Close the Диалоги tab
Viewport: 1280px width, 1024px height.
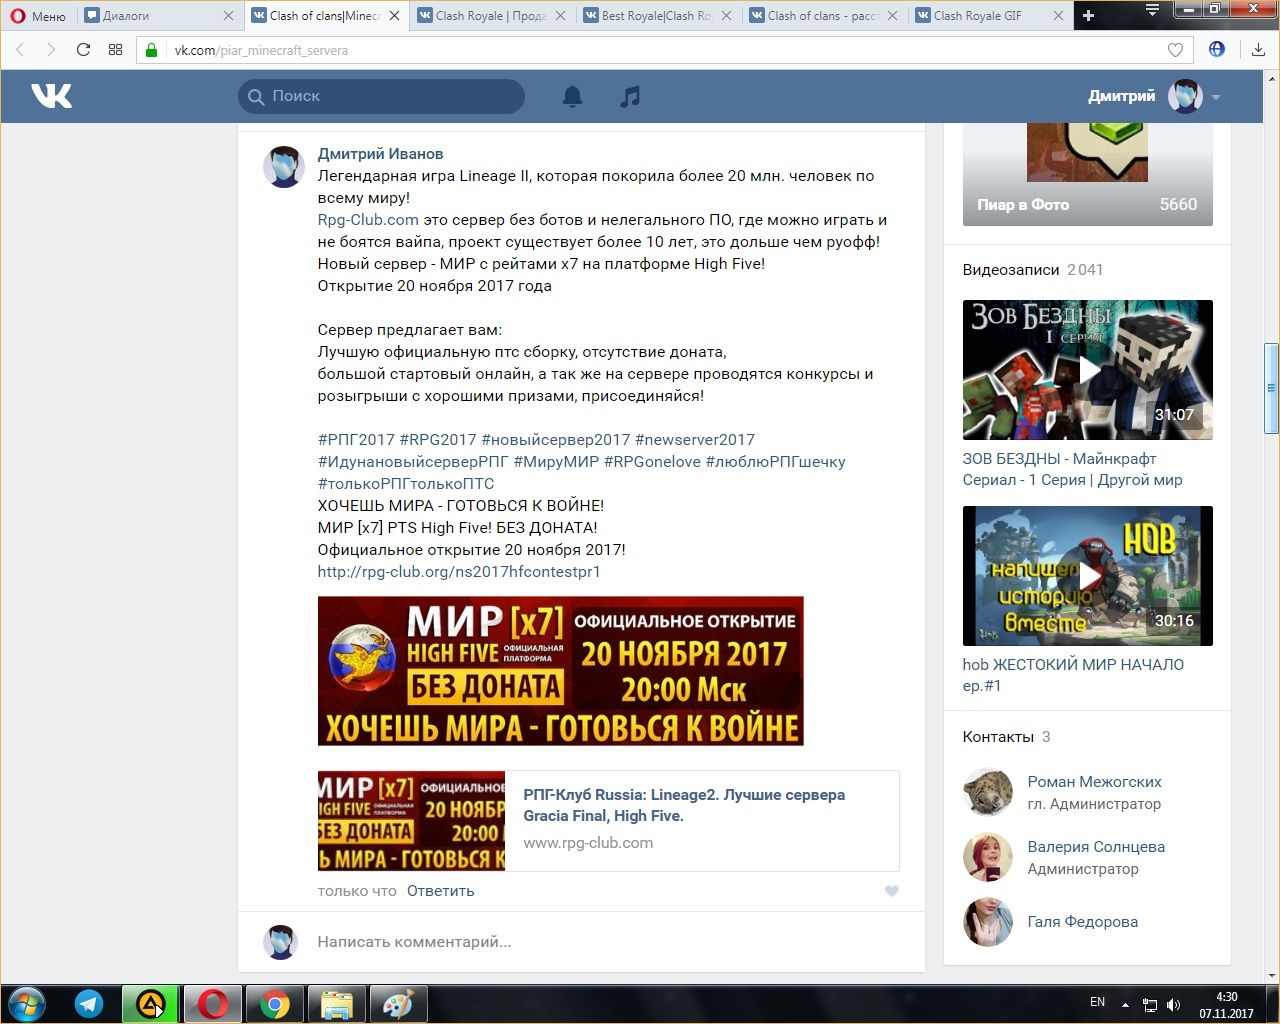tap(228, 16)
